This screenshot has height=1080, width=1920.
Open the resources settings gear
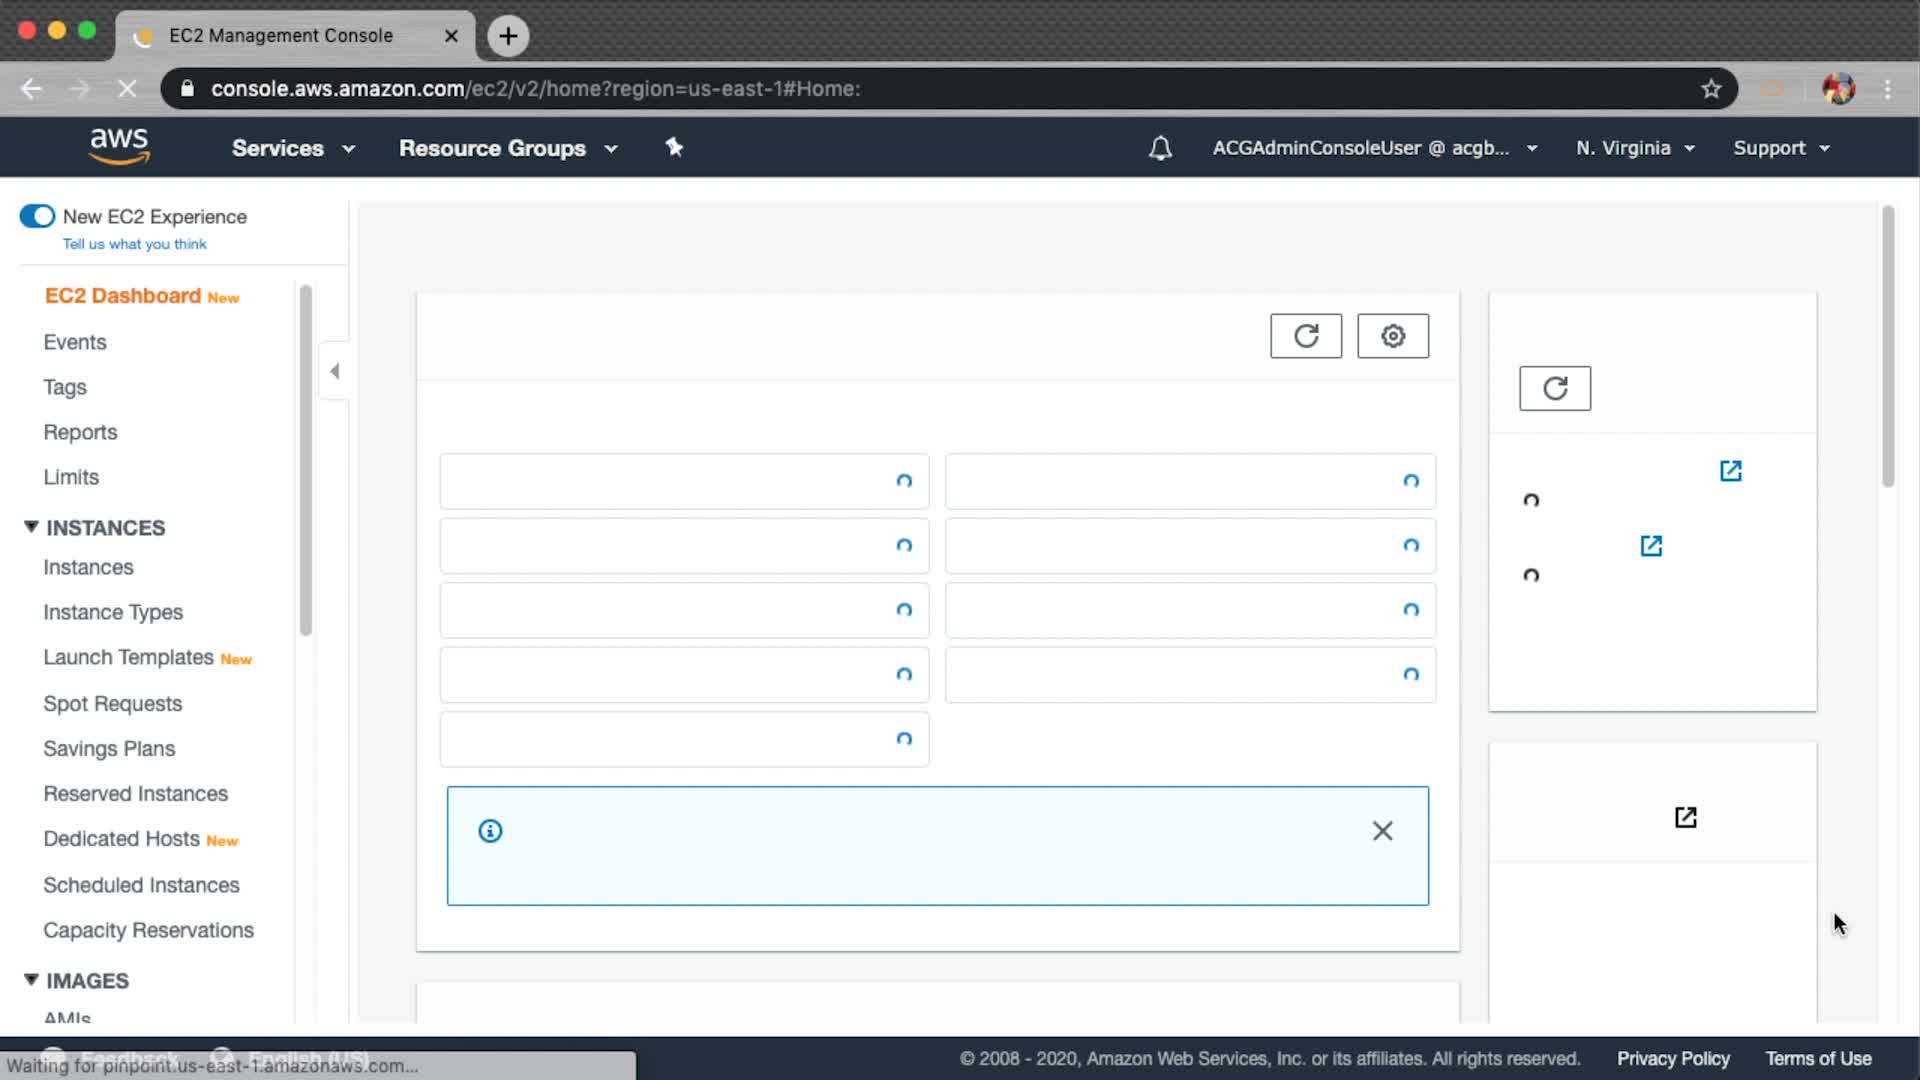tap(1392, 336)
